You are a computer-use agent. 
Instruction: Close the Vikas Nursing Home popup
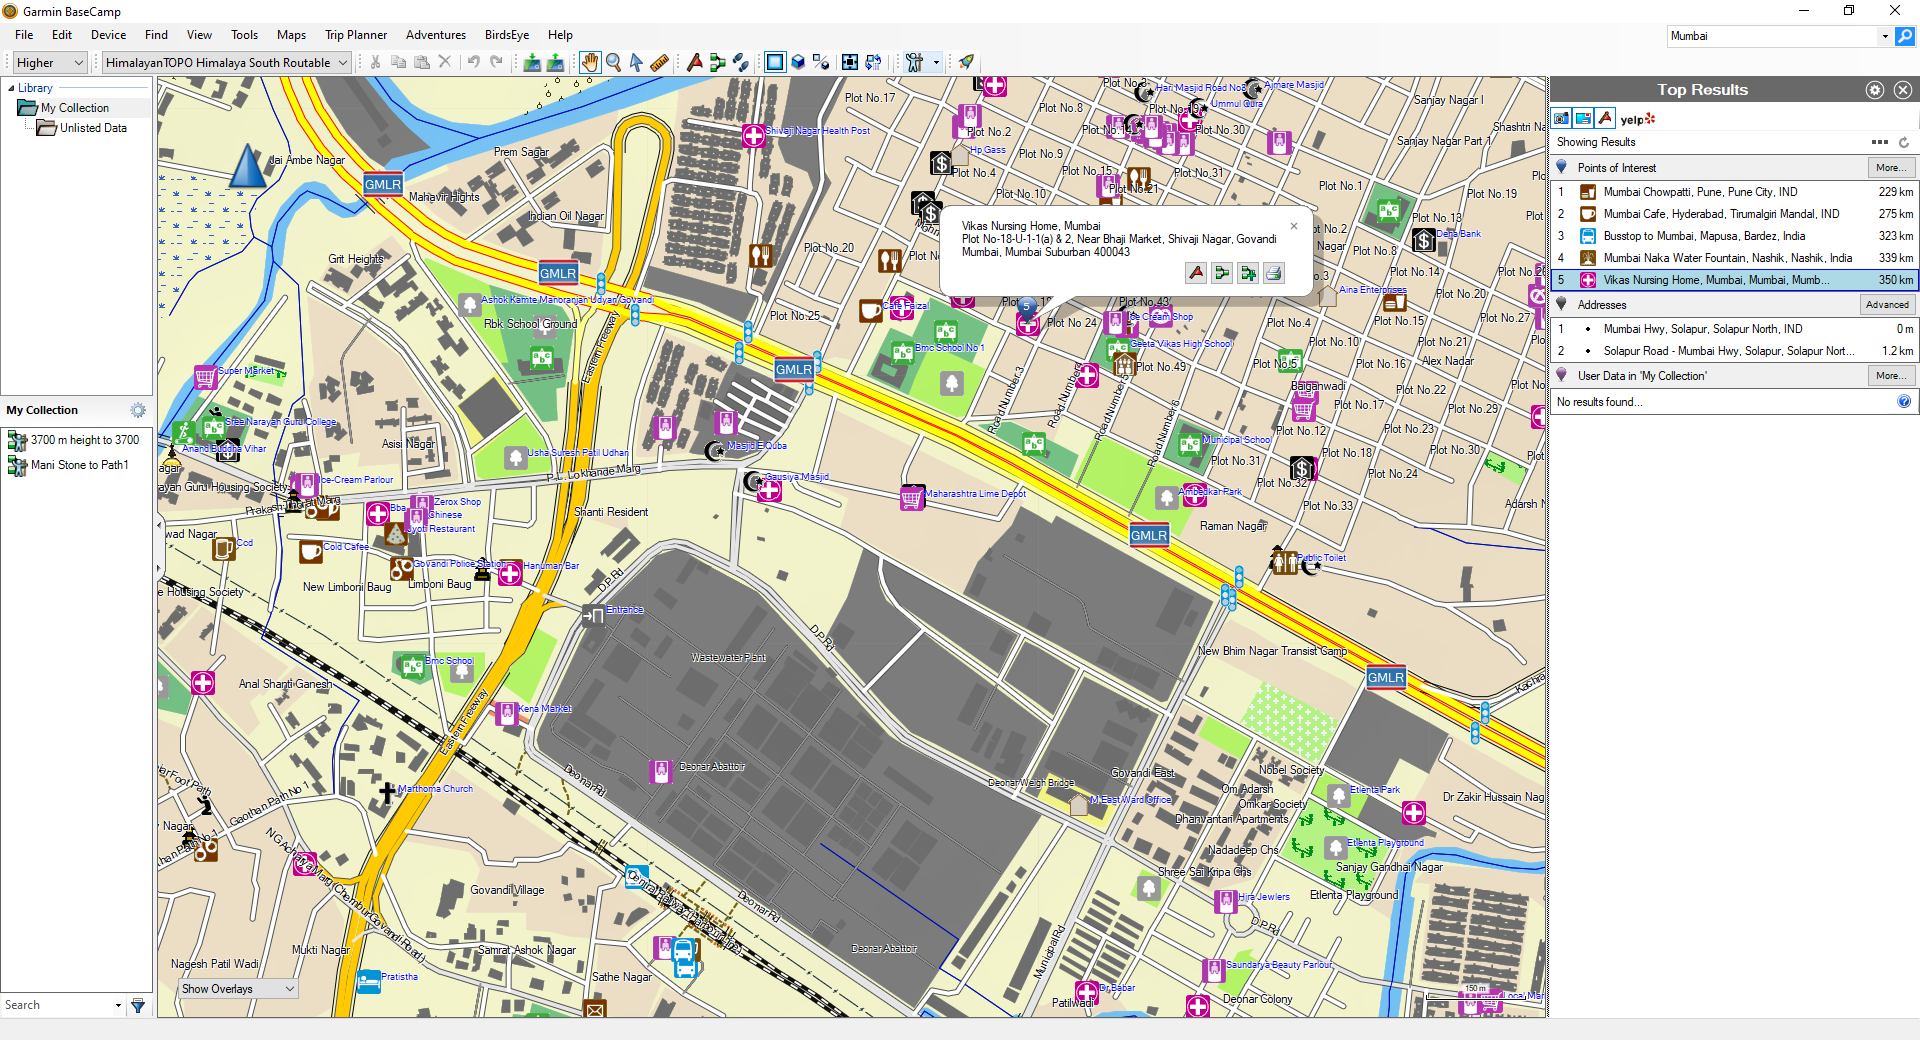point(1294,226)
